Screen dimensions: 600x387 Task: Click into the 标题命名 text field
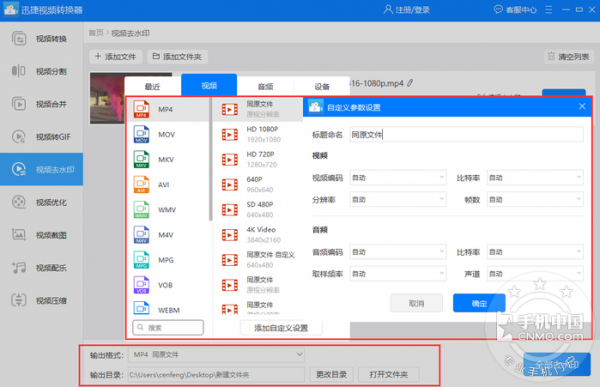[466, 134]
